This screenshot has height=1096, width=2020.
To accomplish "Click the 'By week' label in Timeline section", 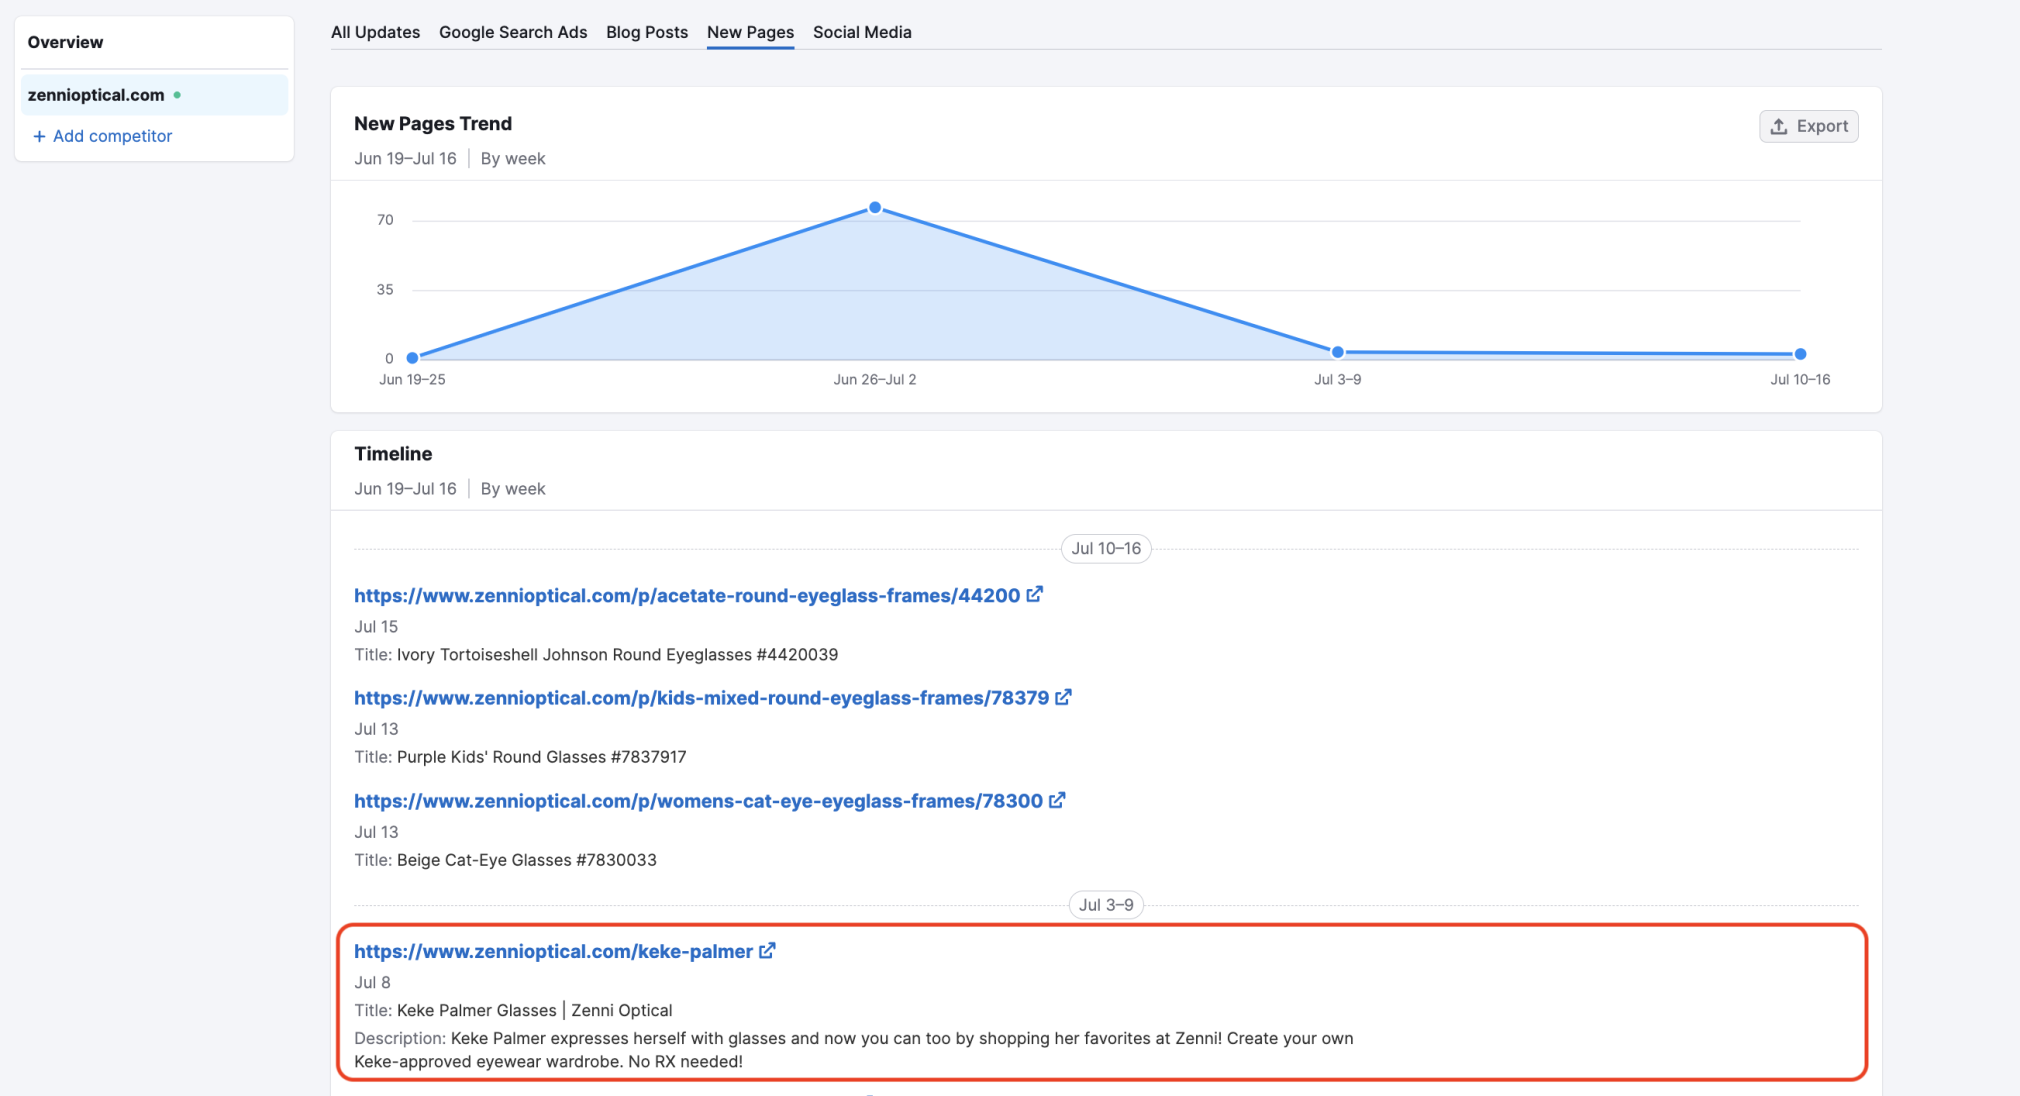I will (513, 488).
